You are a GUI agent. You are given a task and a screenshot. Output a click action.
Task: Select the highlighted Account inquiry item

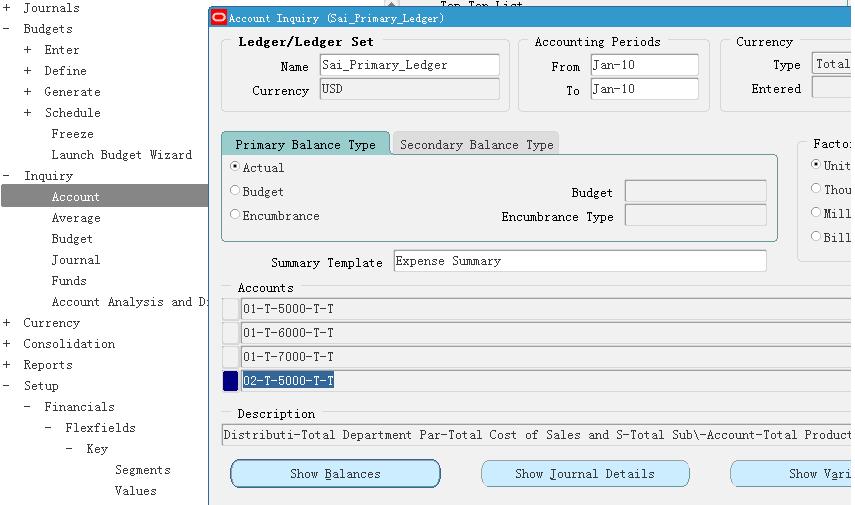click(105, 196)
